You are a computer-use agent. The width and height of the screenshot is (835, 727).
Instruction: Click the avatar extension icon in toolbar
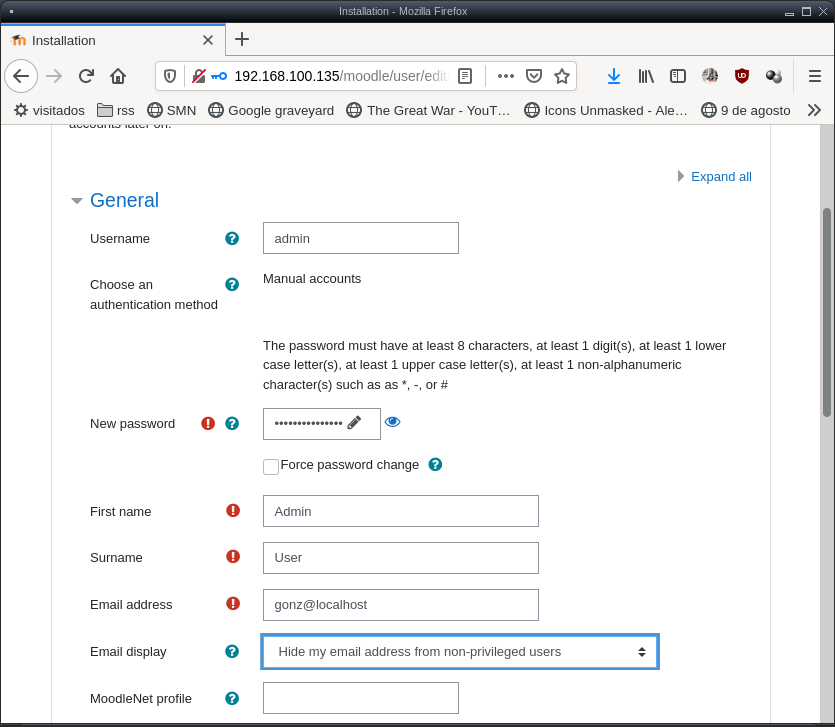(710, 76)
